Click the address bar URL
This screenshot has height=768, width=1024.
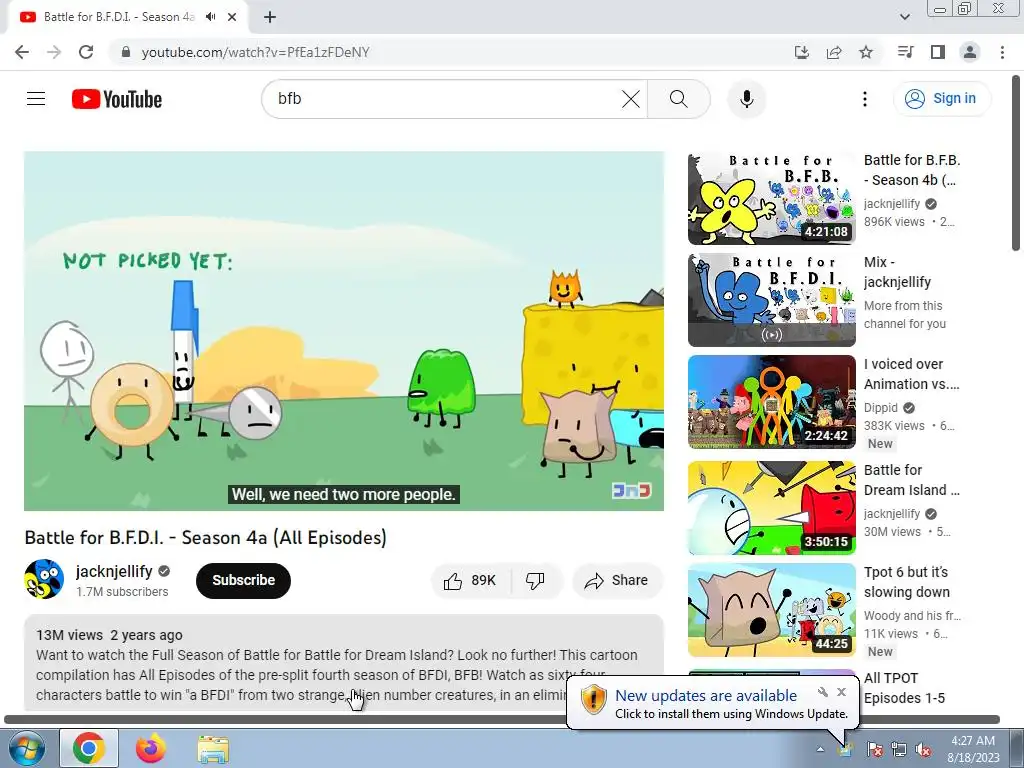click(256, 52)
